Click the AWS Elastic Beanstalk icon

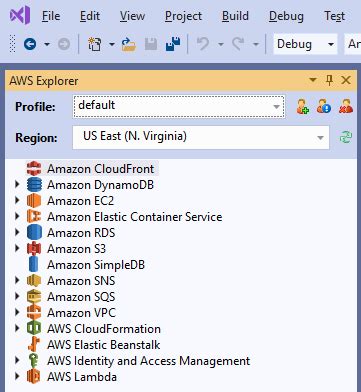coord(34,344)
